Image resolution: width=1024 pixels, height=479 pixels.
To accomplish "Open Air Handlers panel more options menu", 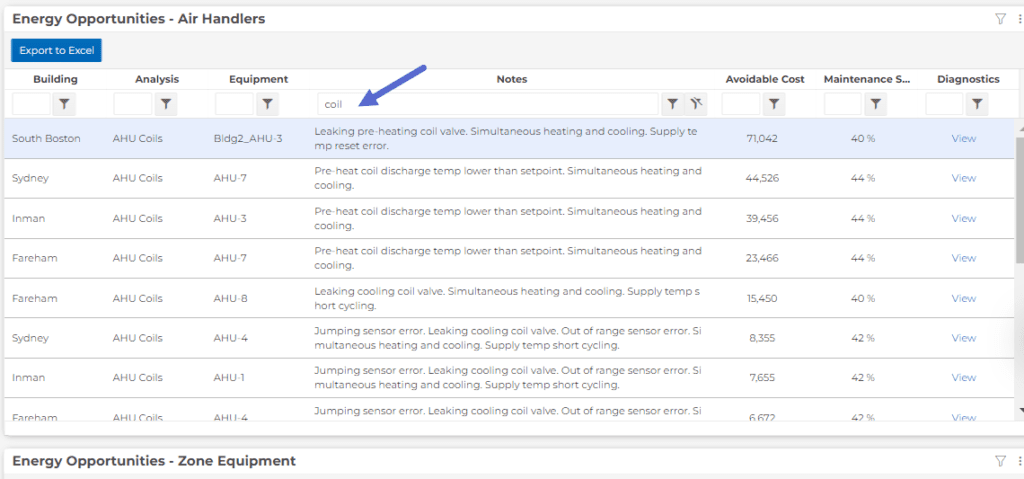I will (1019, 19).
